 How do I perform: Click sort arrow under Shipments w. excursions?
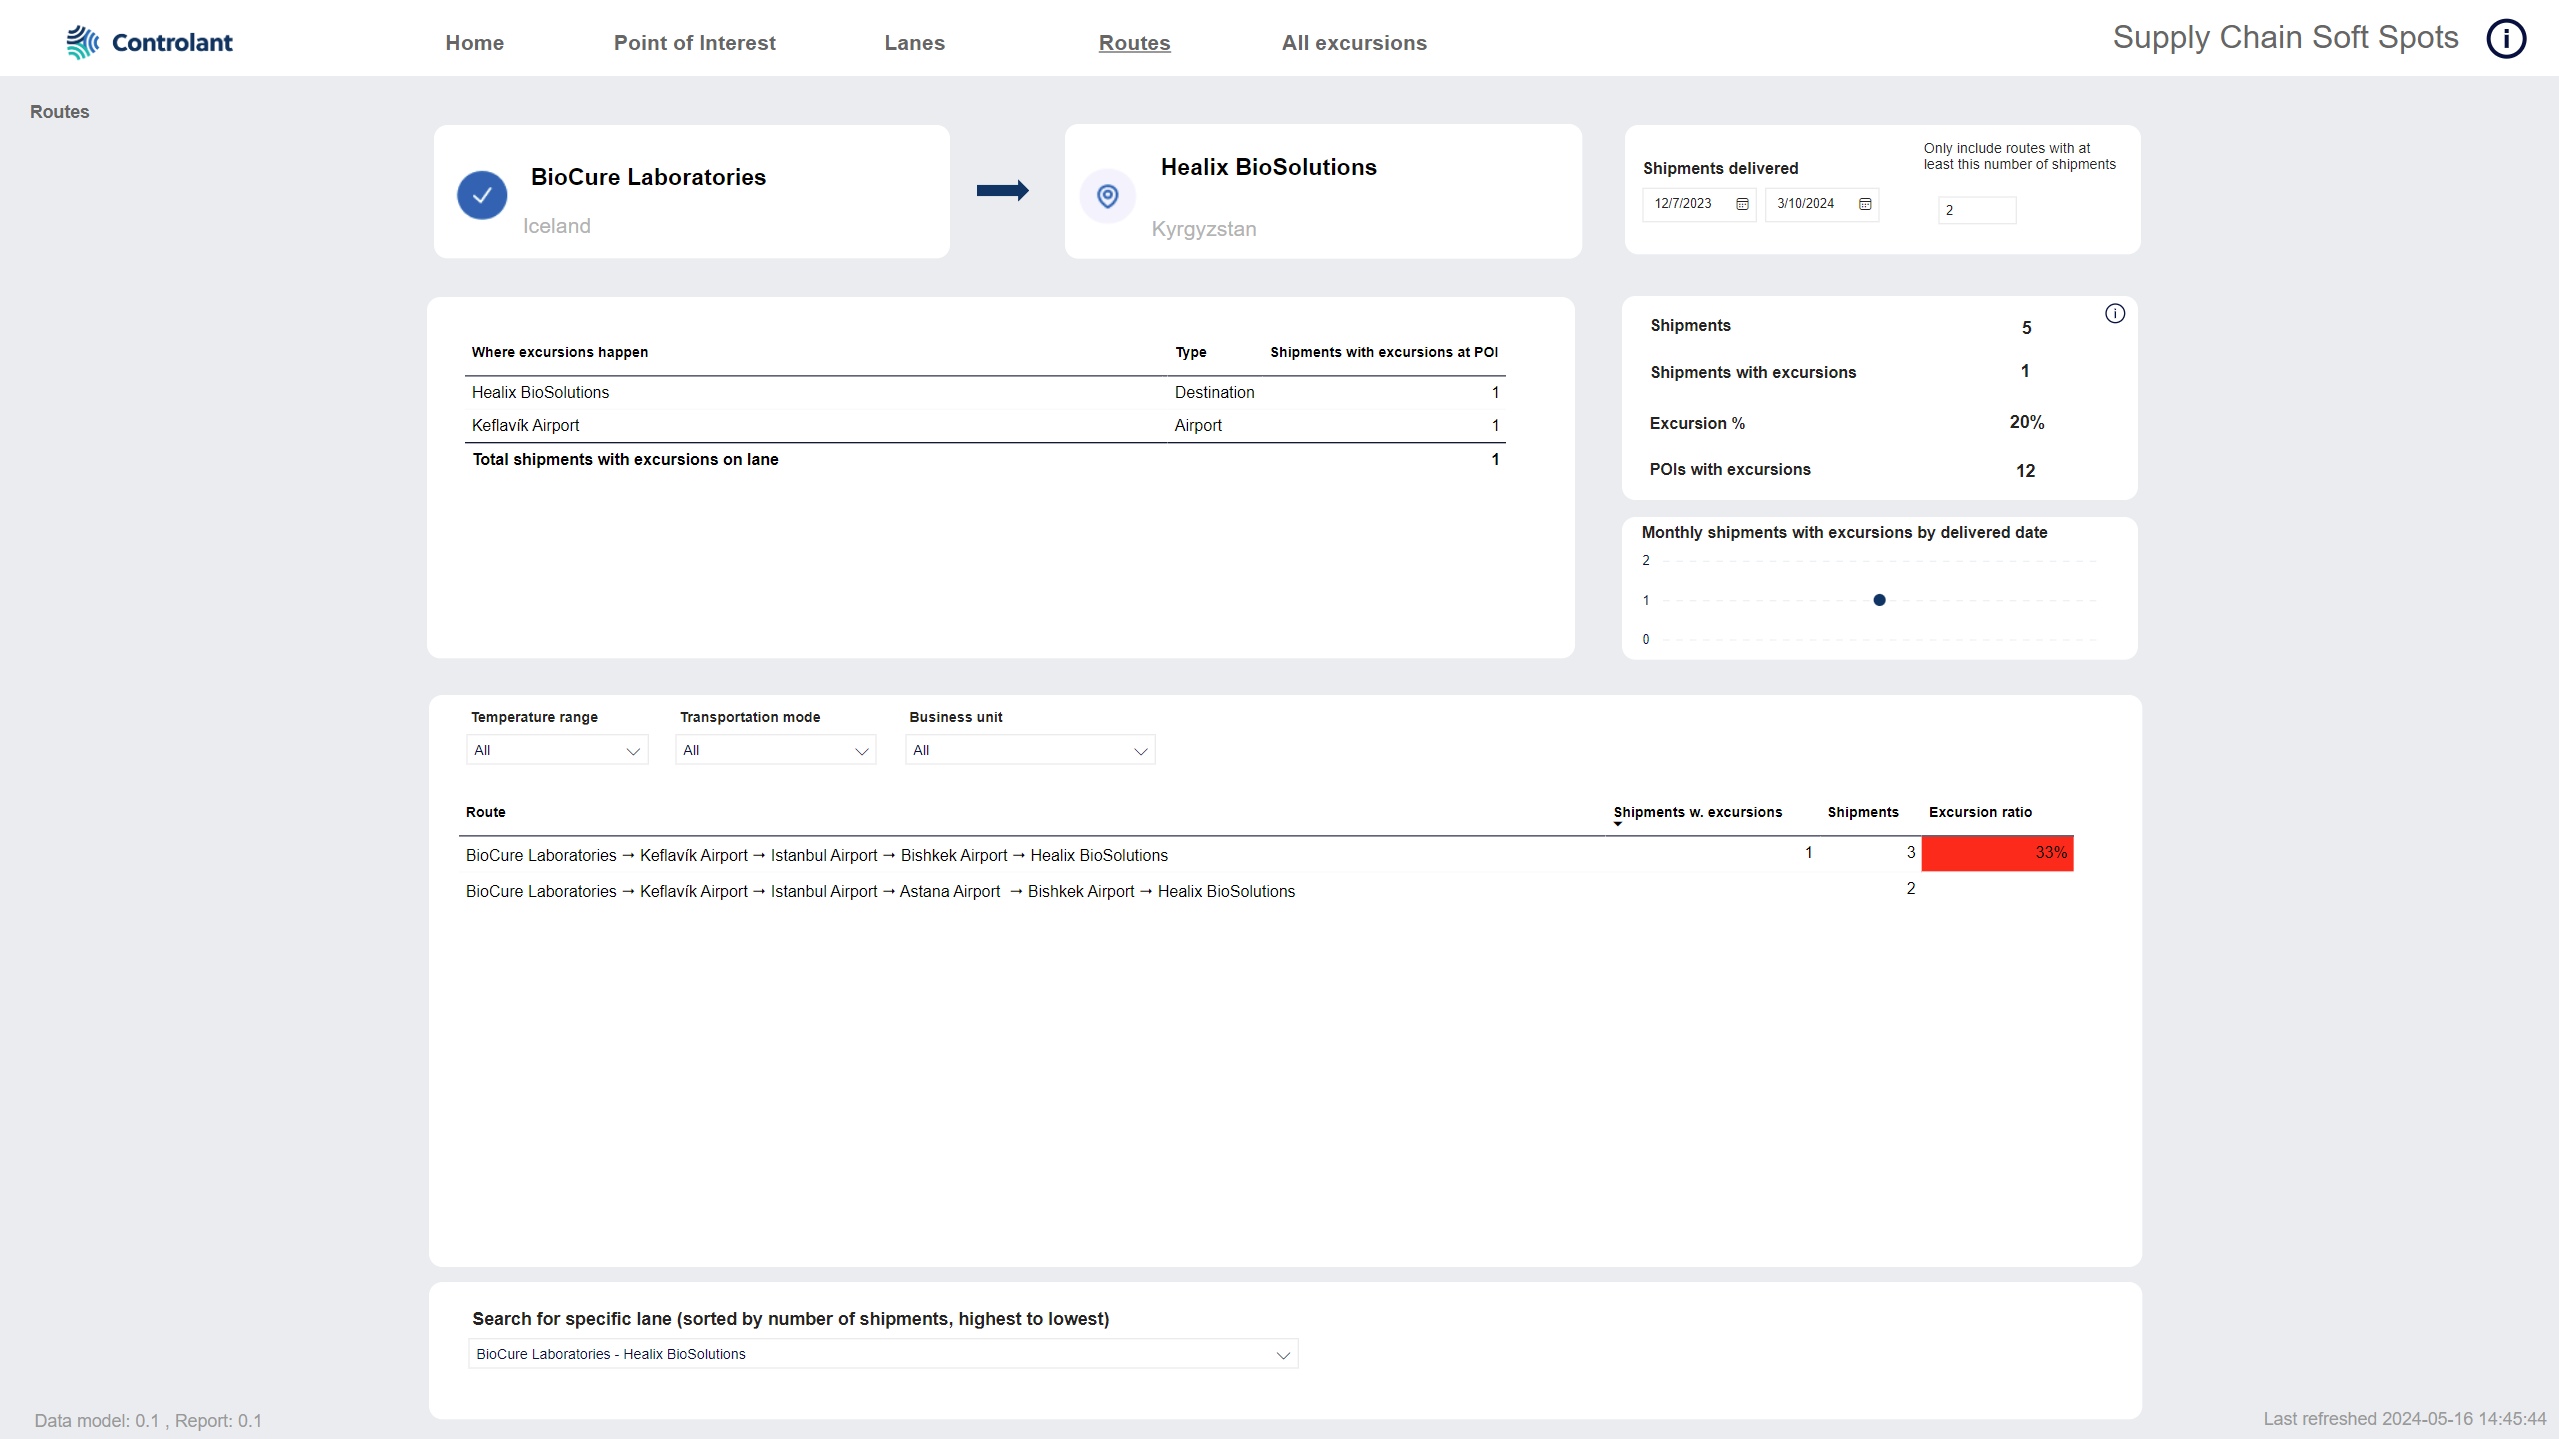coord(1618,824)
